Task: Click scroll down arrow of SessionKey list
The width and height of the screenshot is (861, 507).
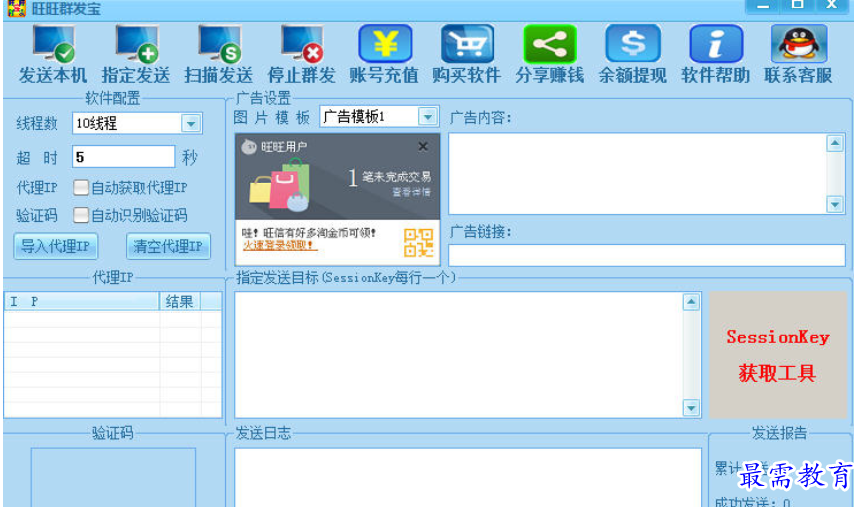Action: tap(691, 408)
